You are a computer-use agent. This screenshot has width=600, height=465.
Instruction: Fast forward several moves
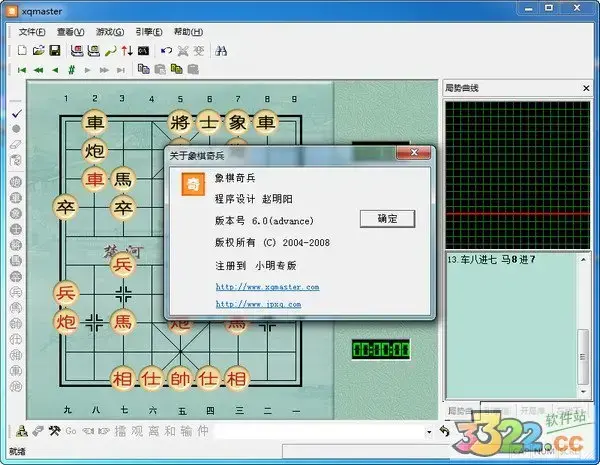tap(104, 70)
